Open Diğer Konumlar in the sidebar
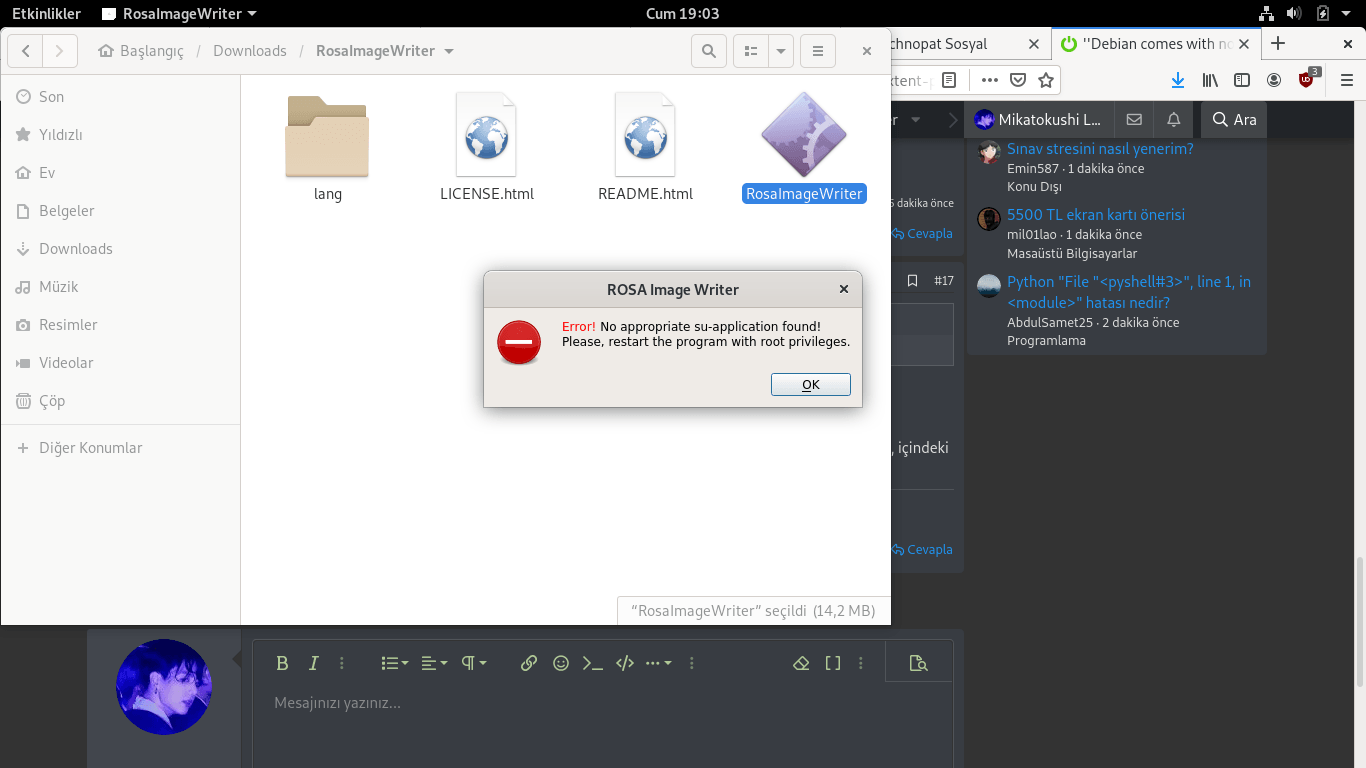The width and height of the screenshot is (1366, 768). point(120,448)
